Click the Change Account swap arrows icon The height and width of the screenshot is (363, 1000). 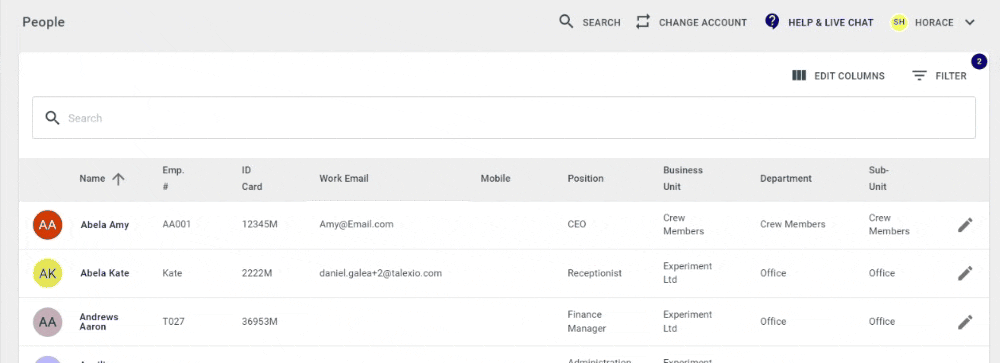tap(643, 22)
